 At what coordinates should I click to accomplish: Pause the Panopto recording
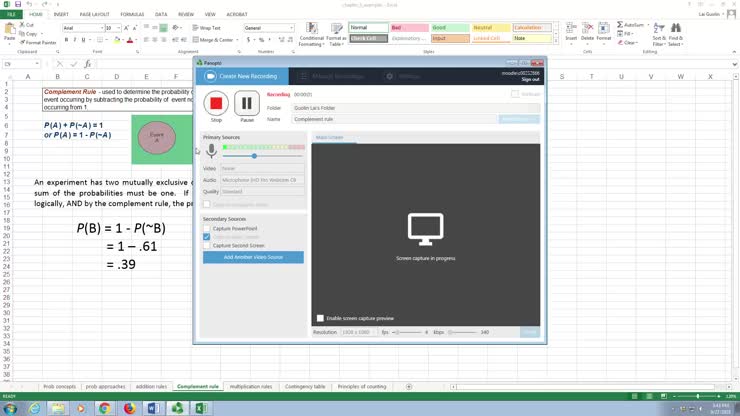[x=246, y=103]
